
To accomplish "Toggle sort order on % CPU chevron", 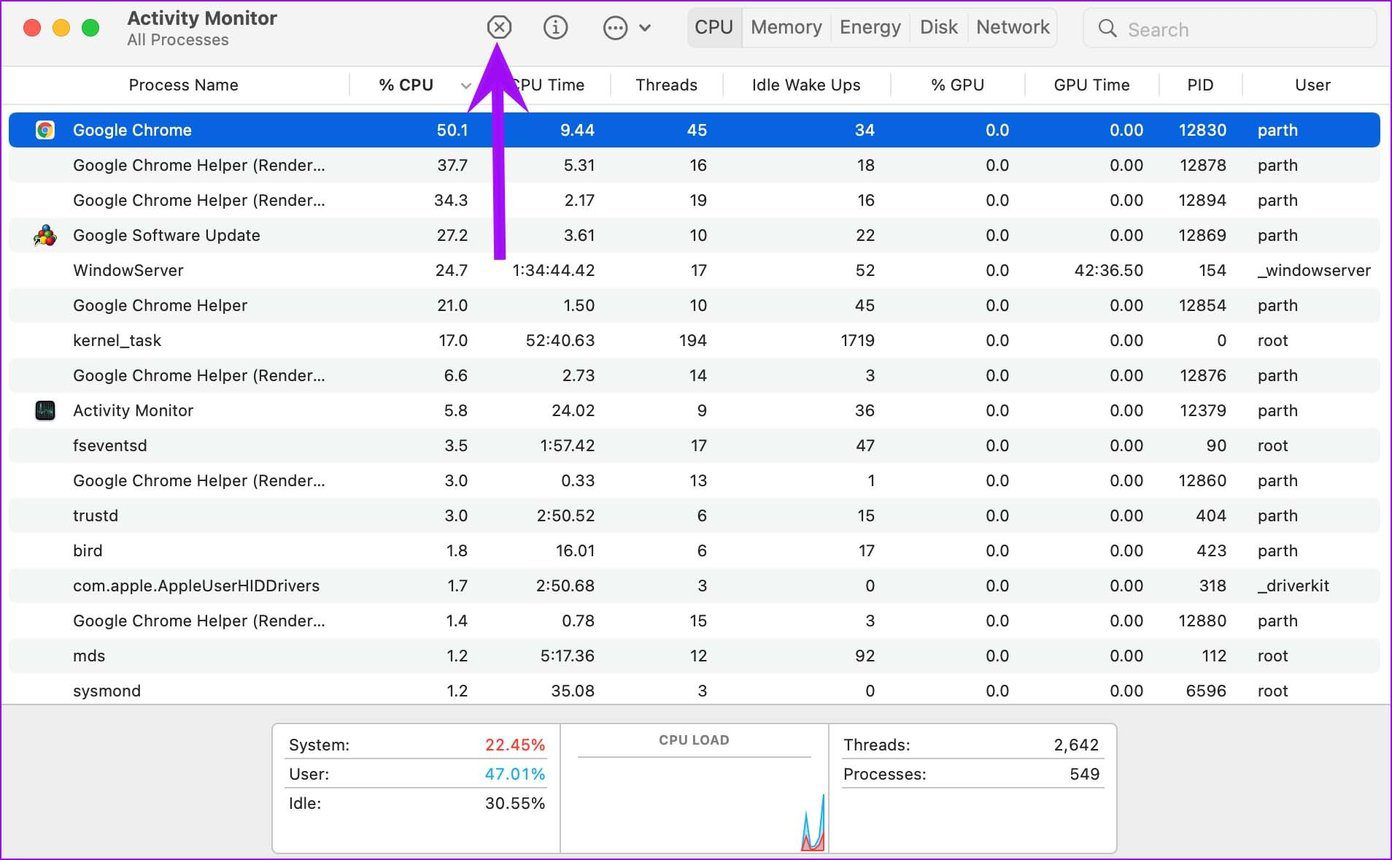I will click(x=466, y=86).
